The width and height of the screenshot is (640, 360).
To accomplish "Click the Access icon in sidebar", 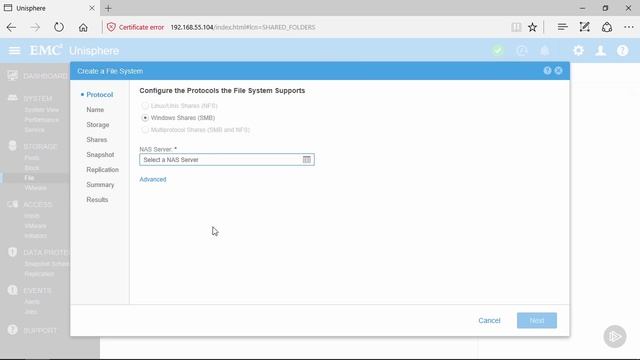I will pos(13,204).
